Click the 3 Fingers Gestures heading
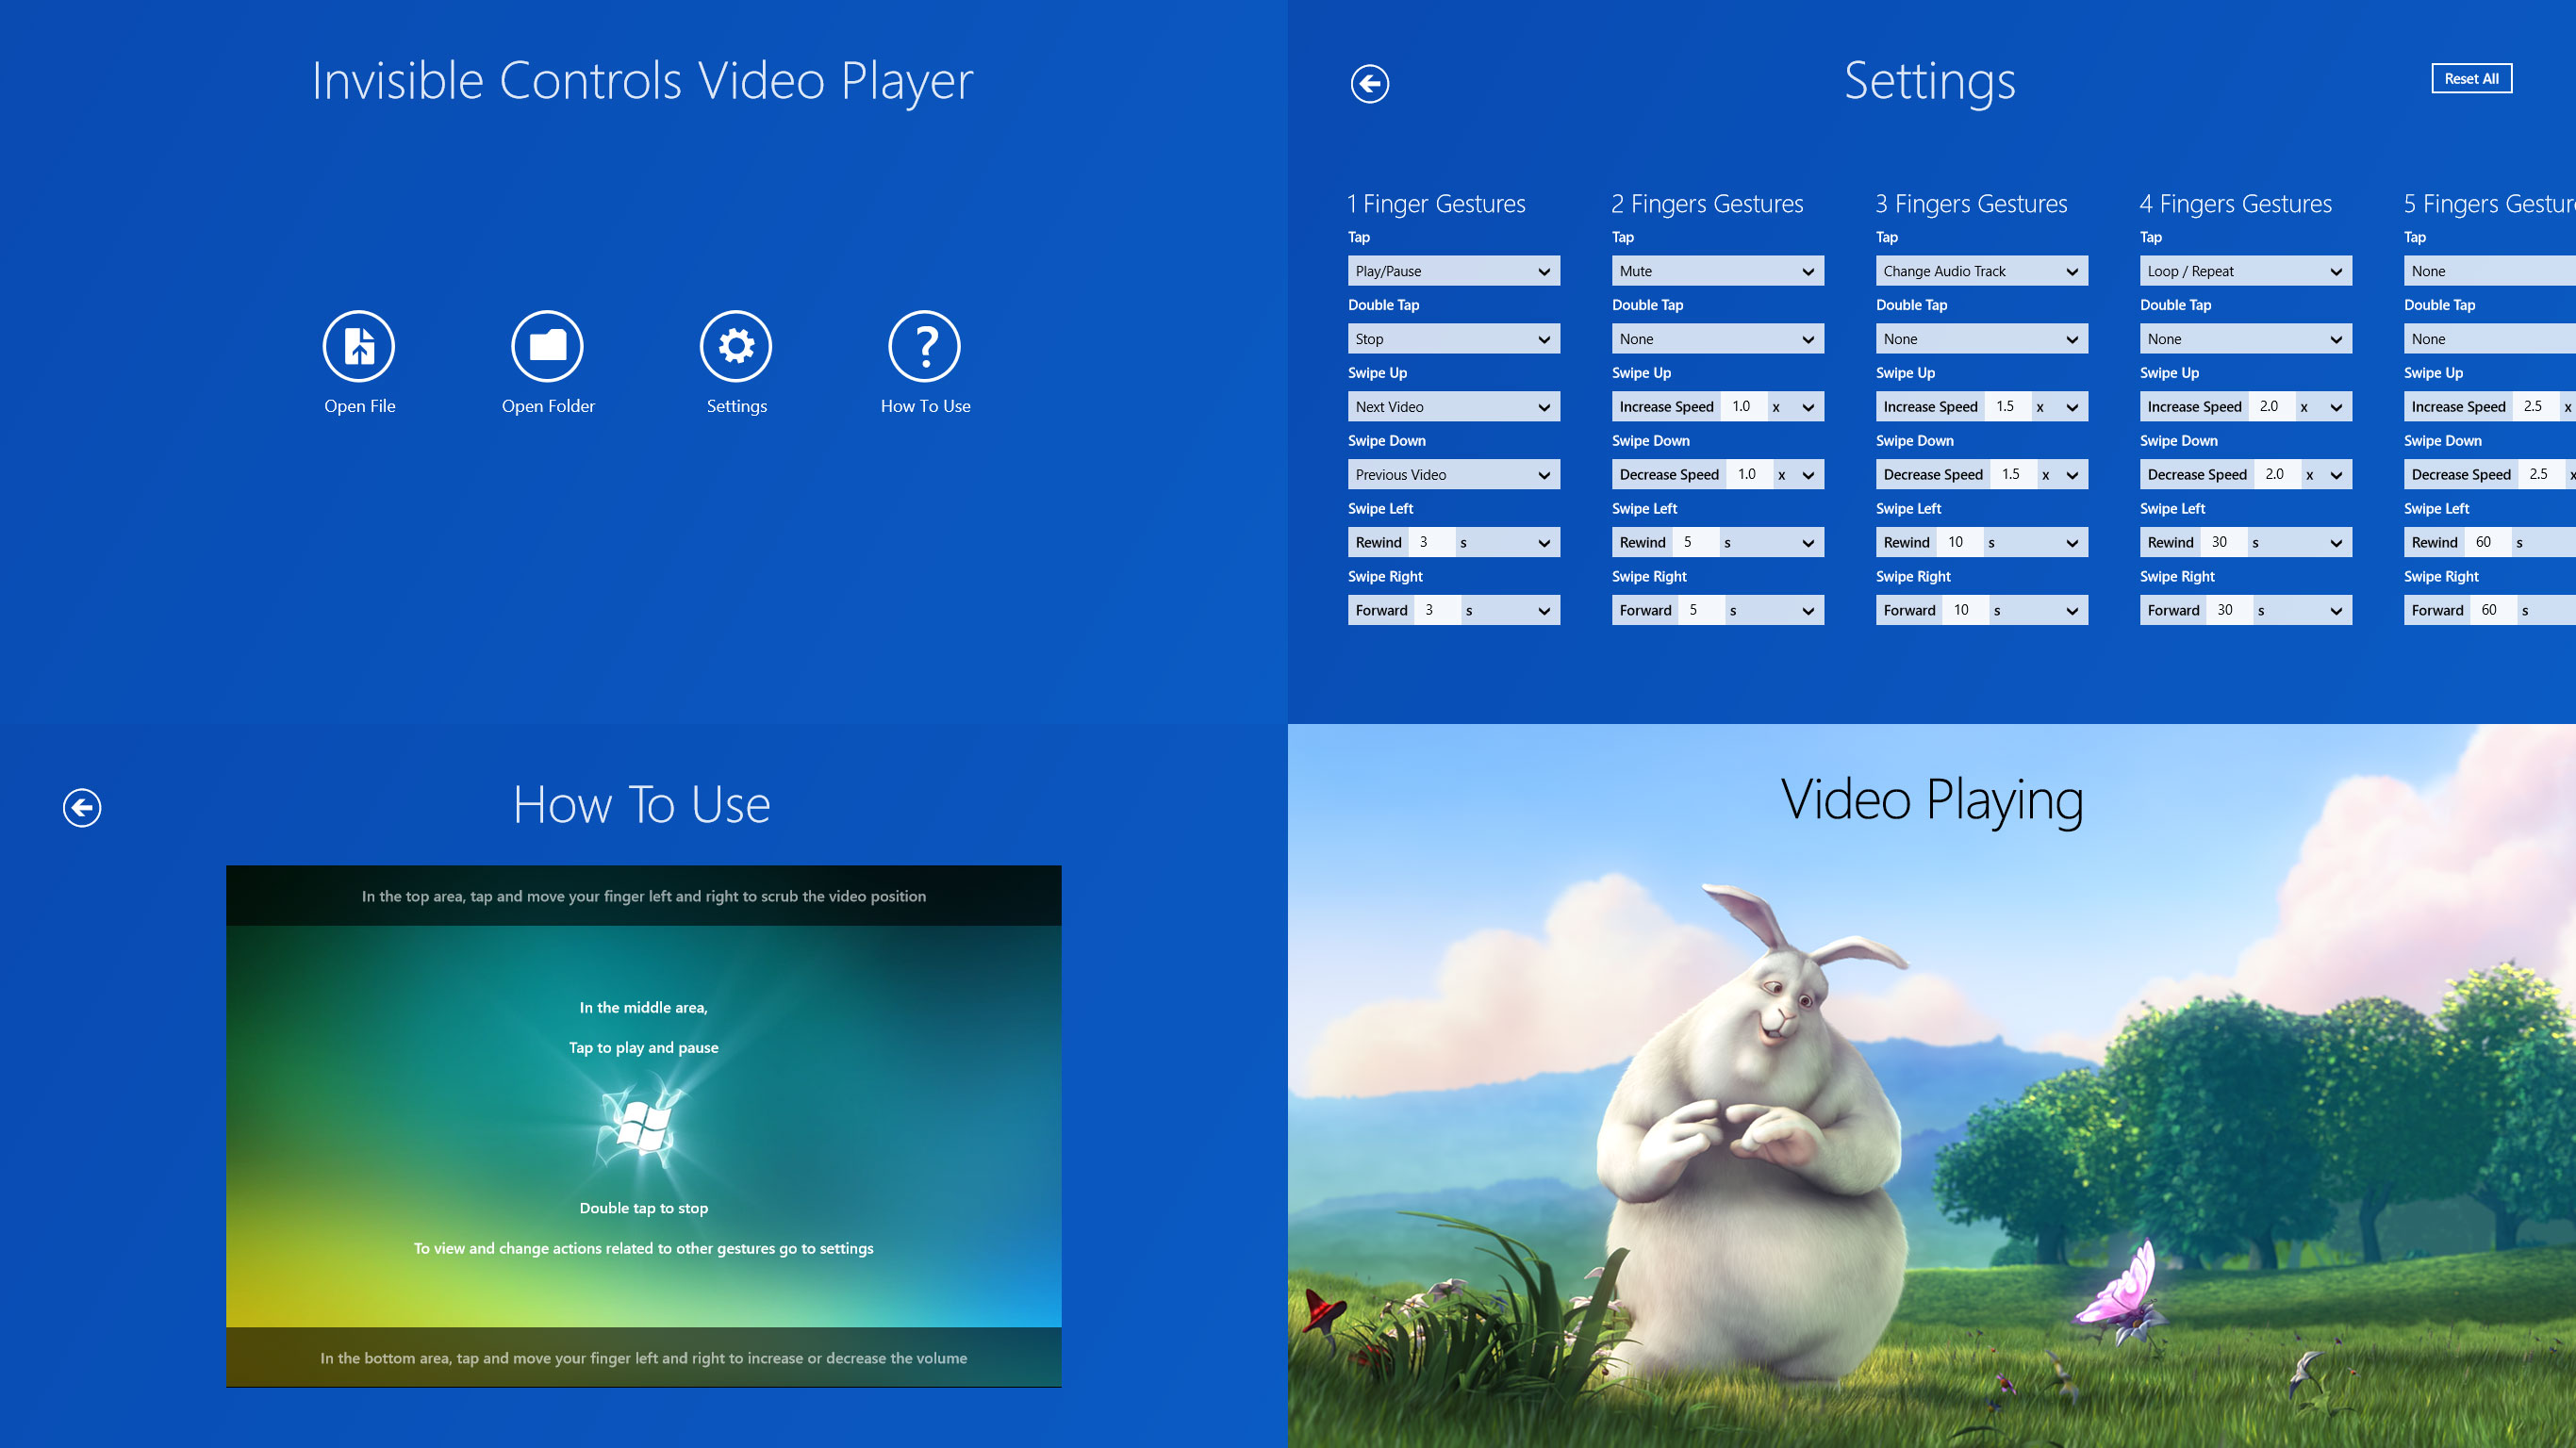This screenshot has height=1448, width=2576. pos(1971,204)
